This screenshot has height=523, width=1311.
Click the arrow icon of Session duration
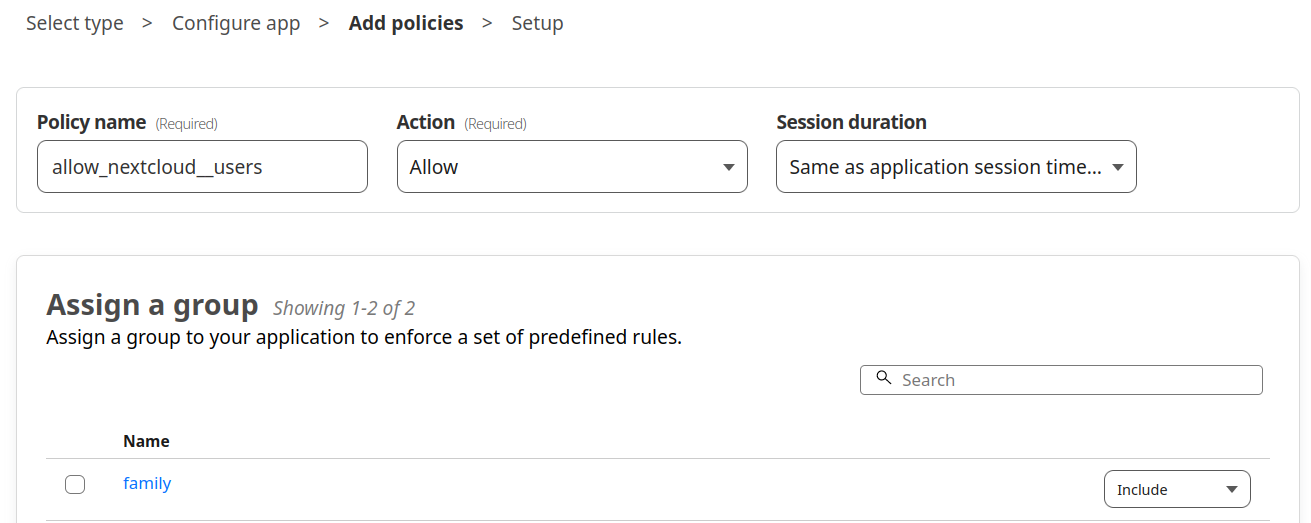click(1118, 167)
